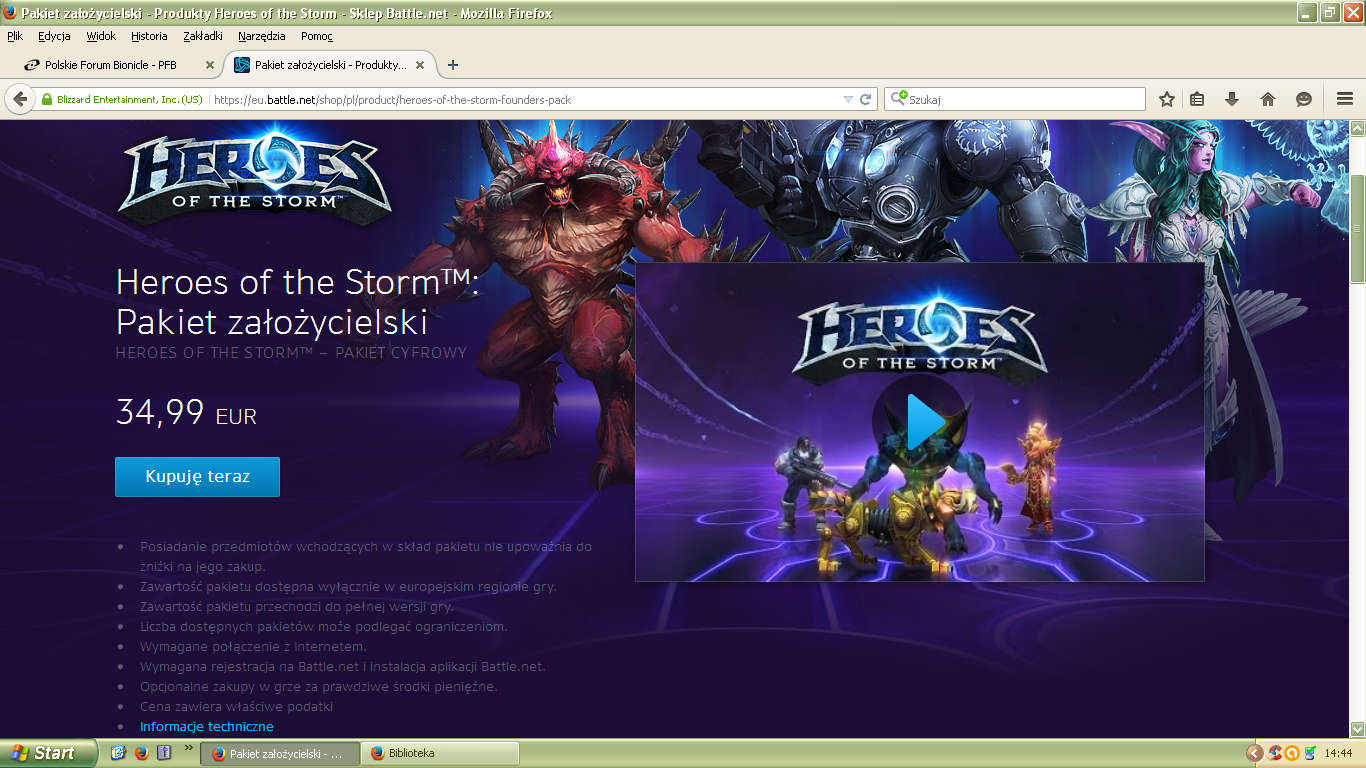Click the blue quick launch icon beside Start

(x=118, y=753)
